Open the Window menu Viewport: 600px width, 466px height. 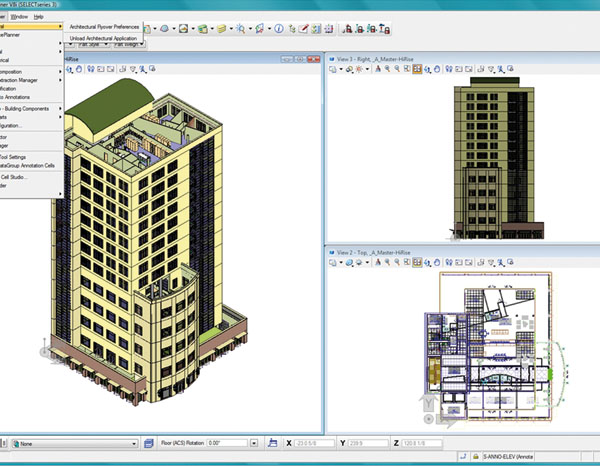pyautogui.click(x=20, y=17)
